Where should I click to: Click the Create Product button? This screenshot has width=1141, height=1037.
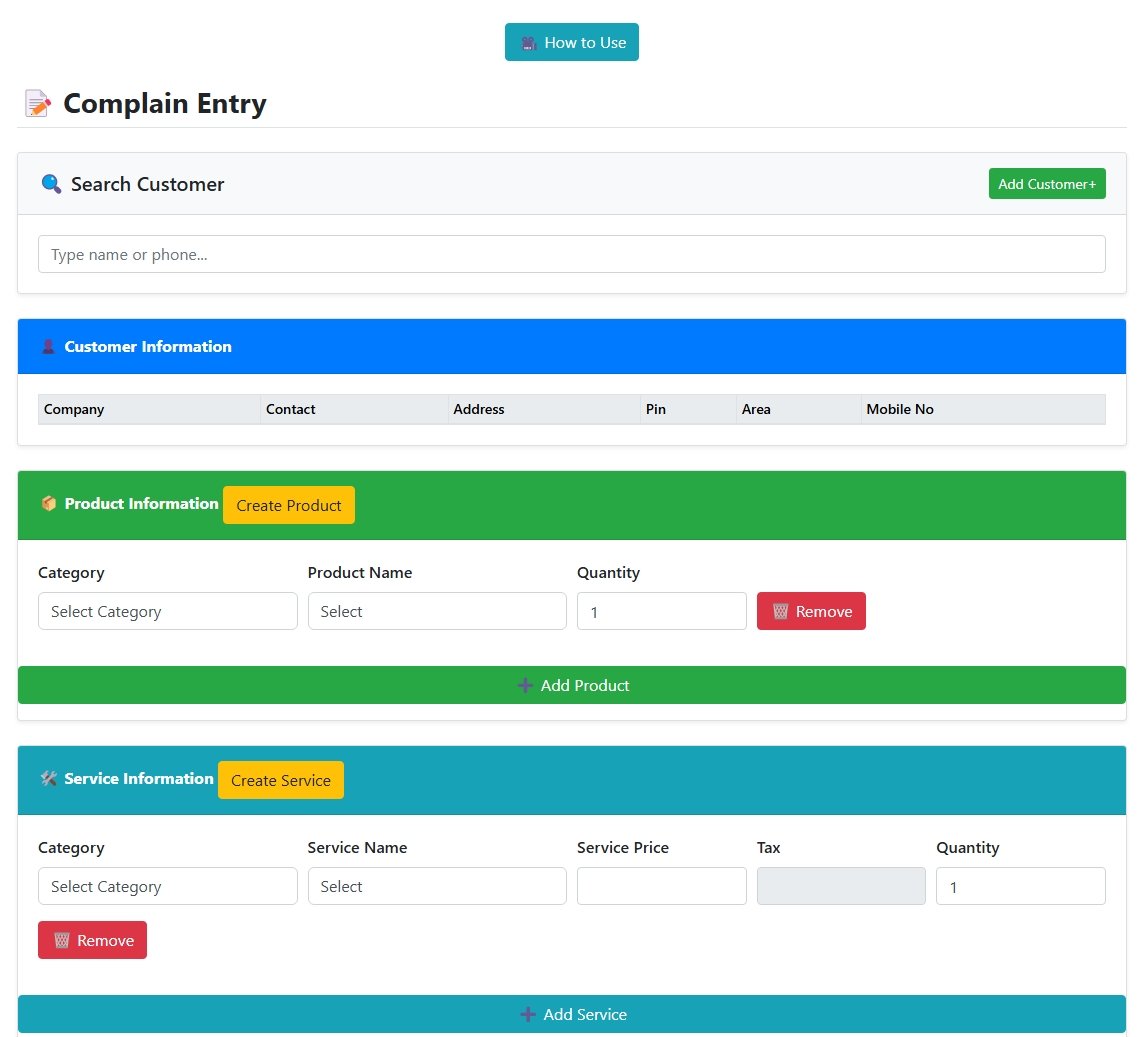289,505
